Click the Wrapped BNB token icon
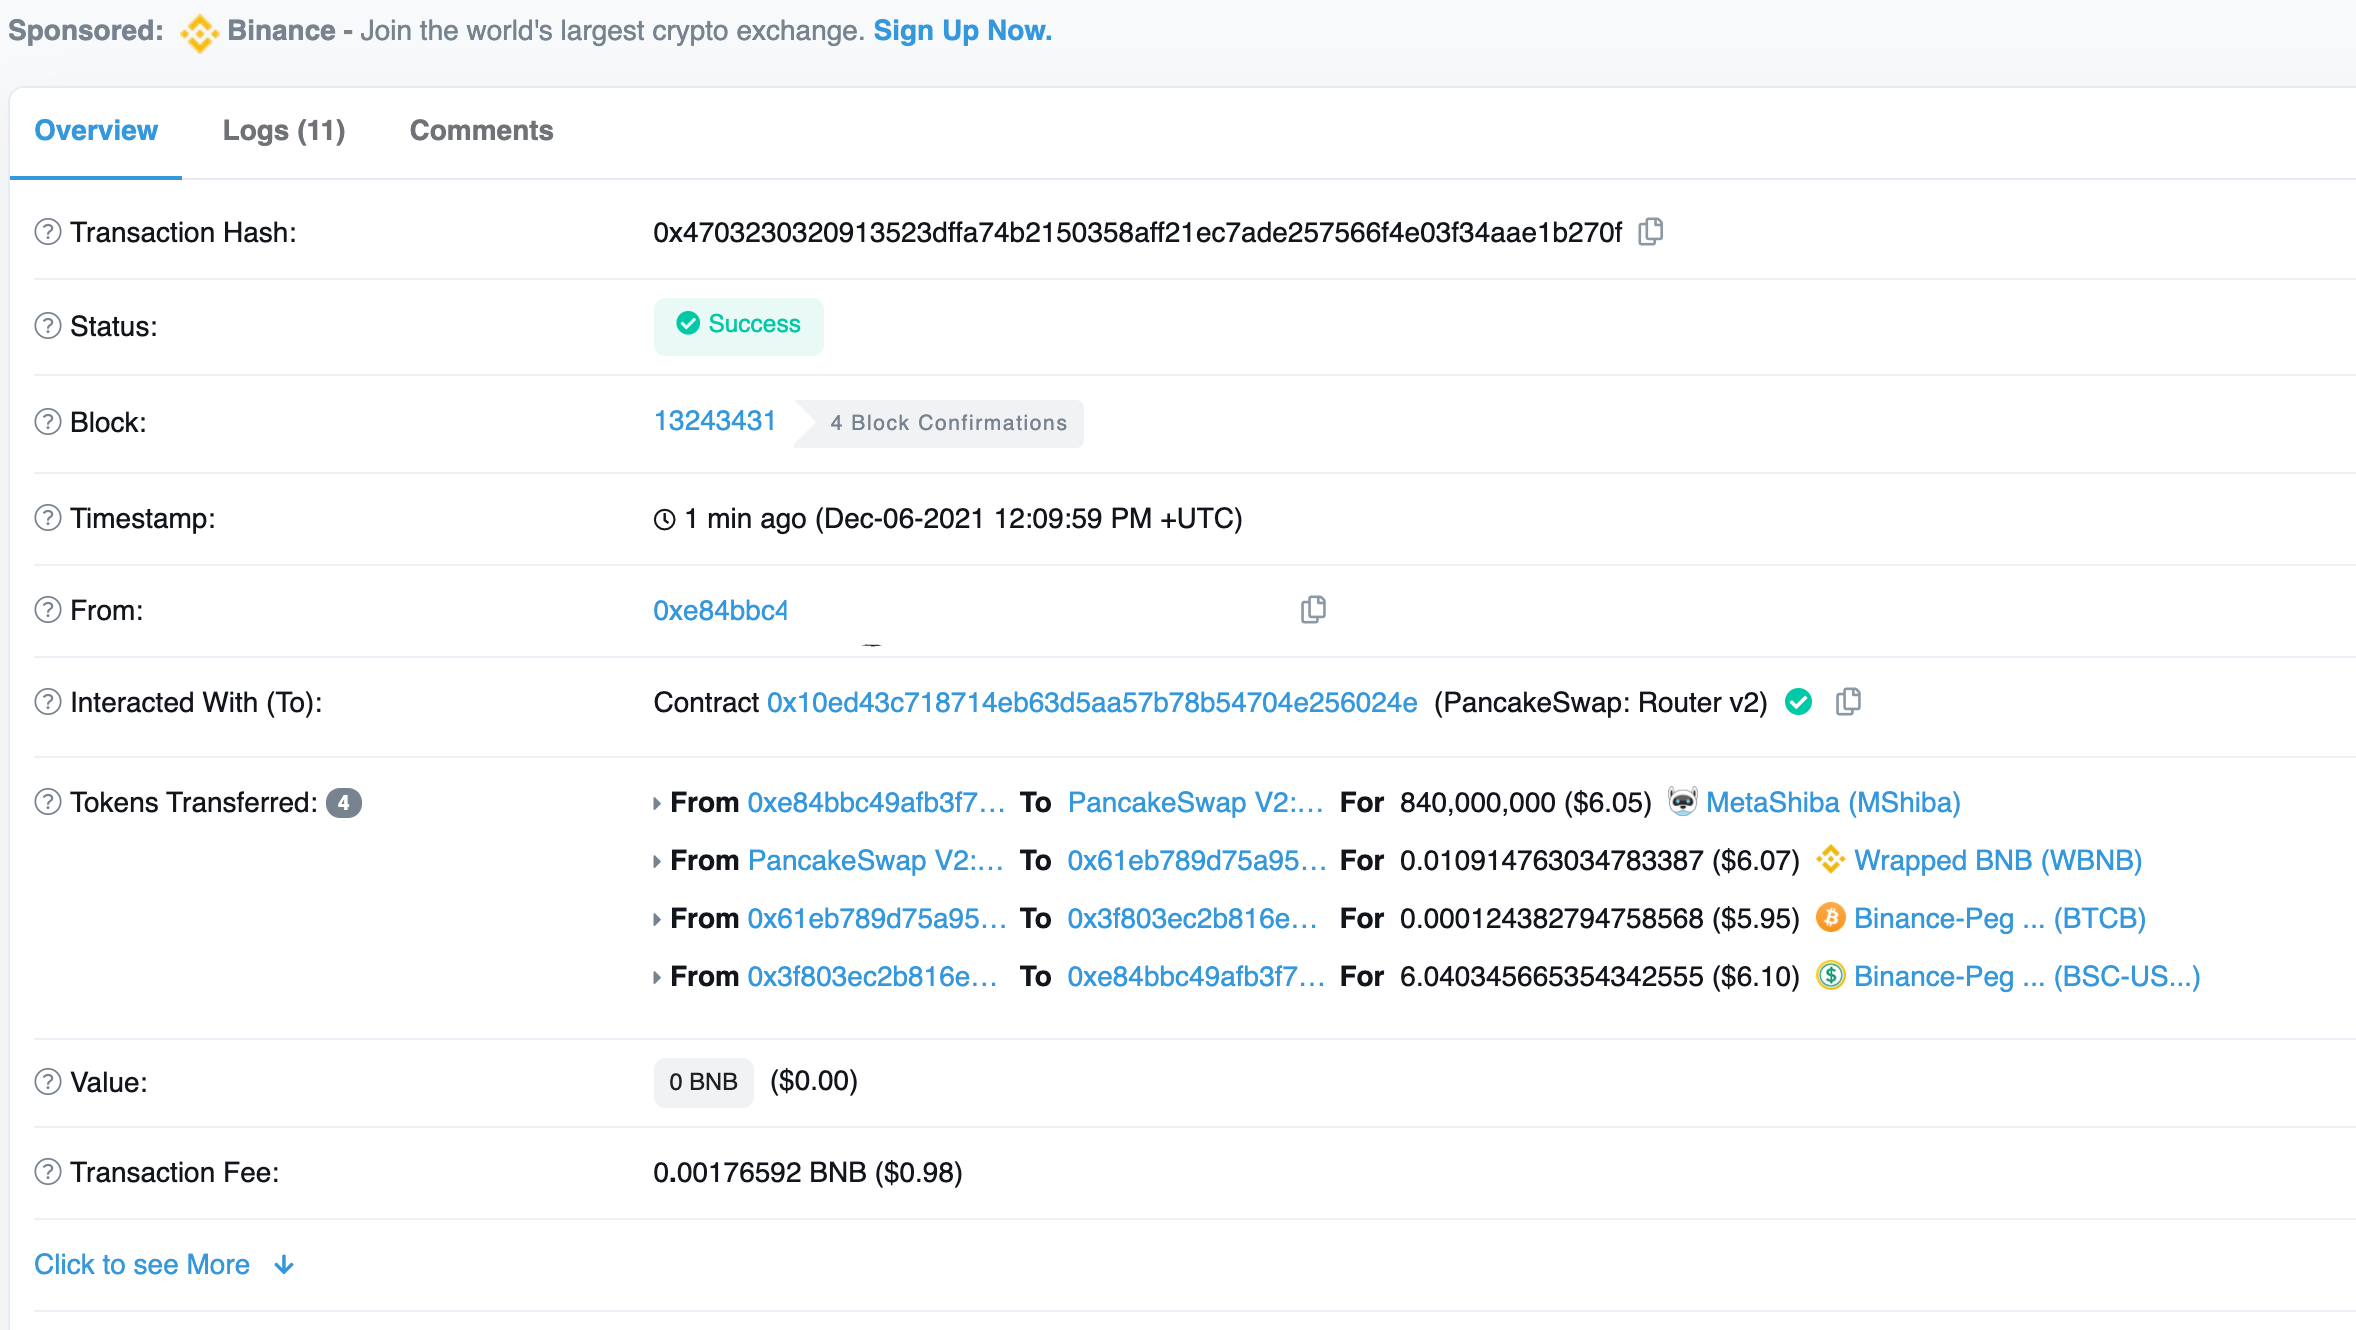 1830,860
